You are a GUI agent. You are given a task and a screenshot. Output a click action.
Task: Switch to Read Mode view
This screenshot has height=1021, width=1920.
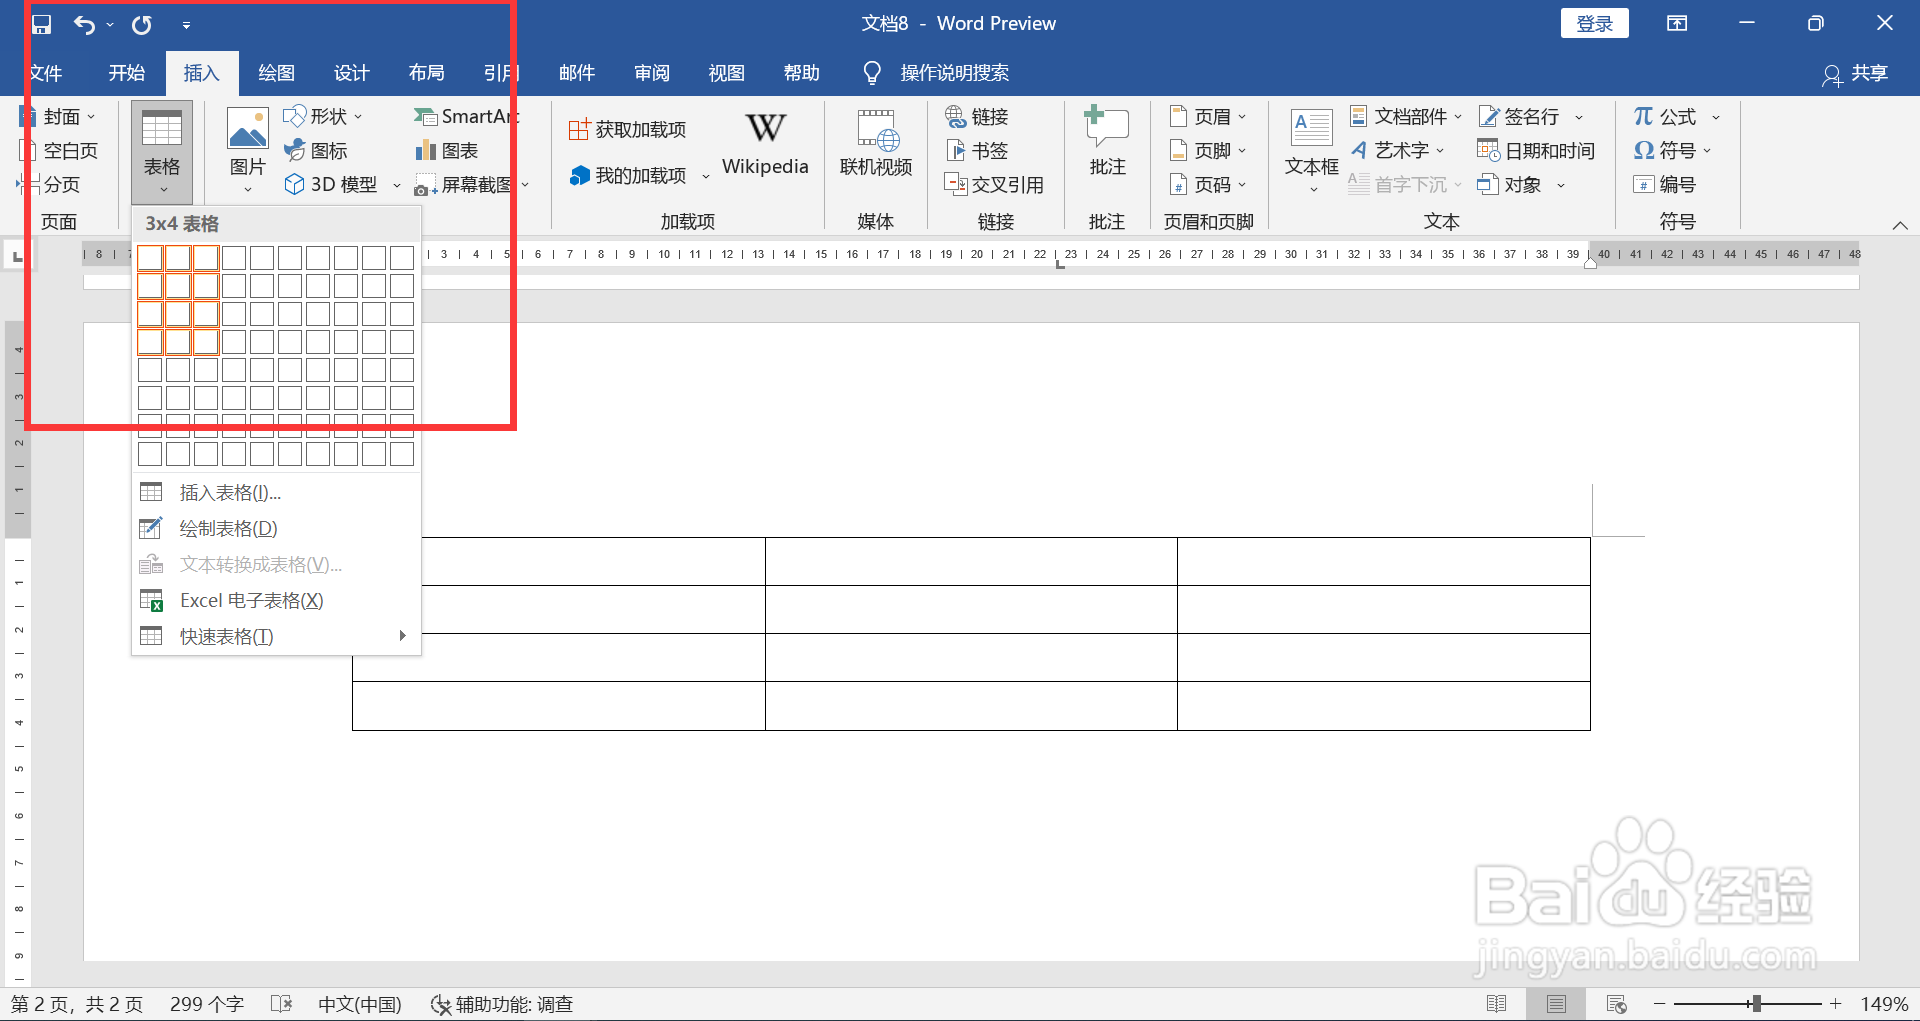pyautogui.click(x=1499, y=1003)
